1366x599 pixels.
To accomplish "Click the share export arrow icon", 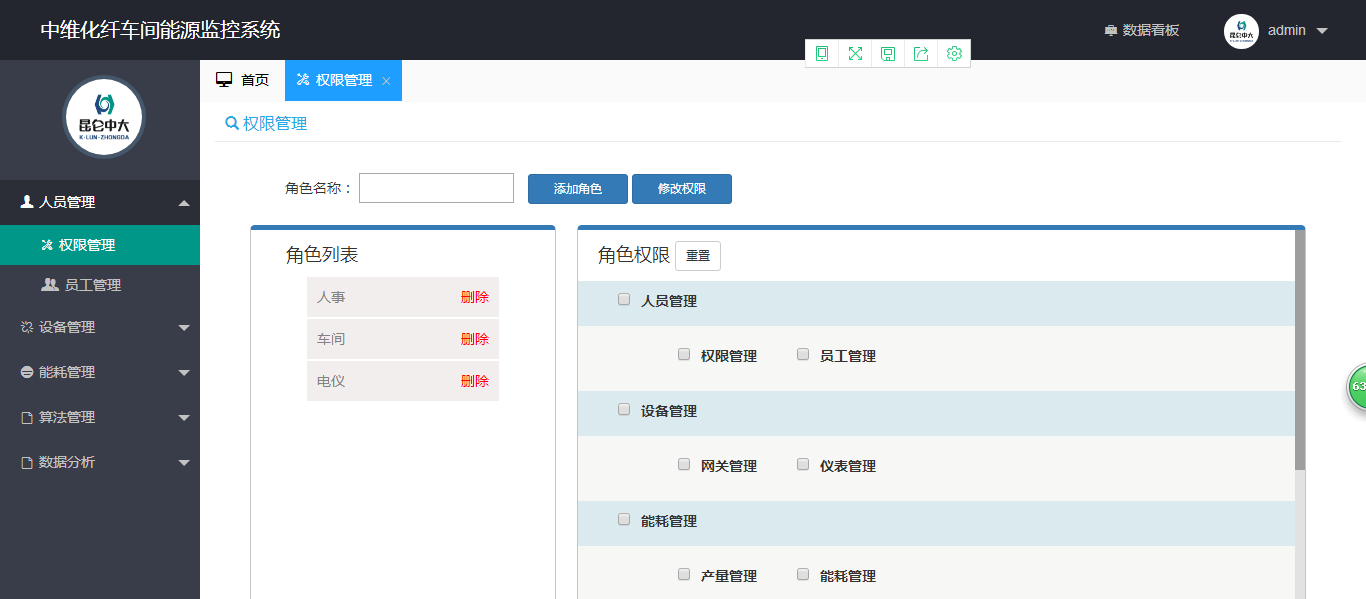I will click(921, 54).
